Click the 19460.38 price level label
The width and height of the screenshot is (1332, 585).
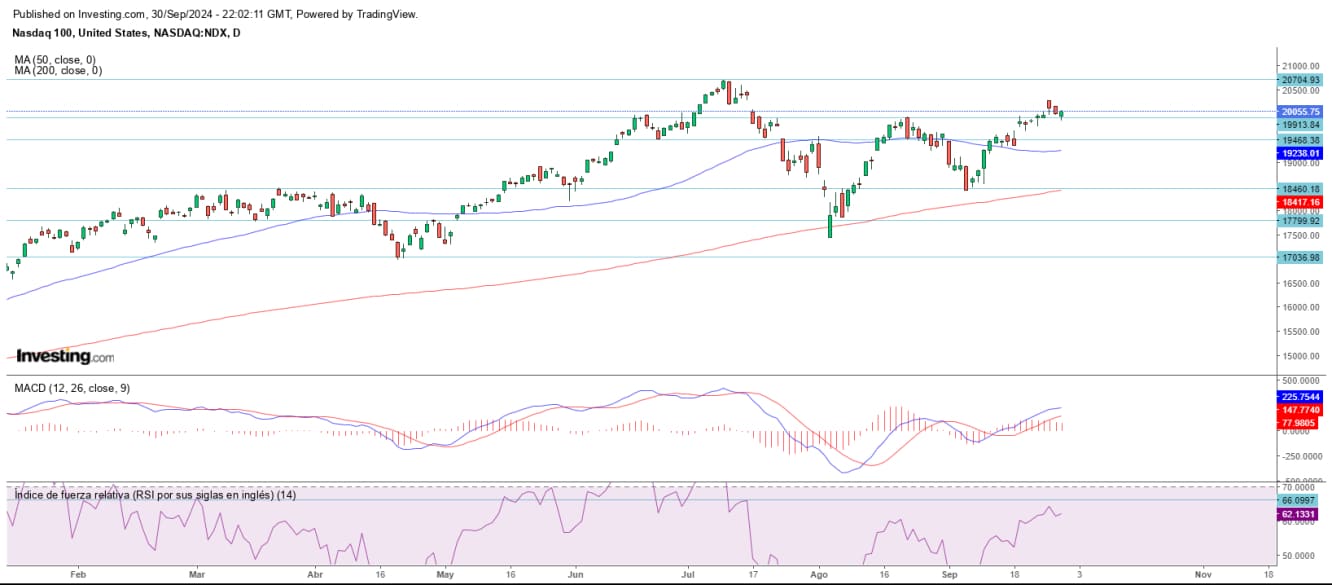tap(1300, 140)
